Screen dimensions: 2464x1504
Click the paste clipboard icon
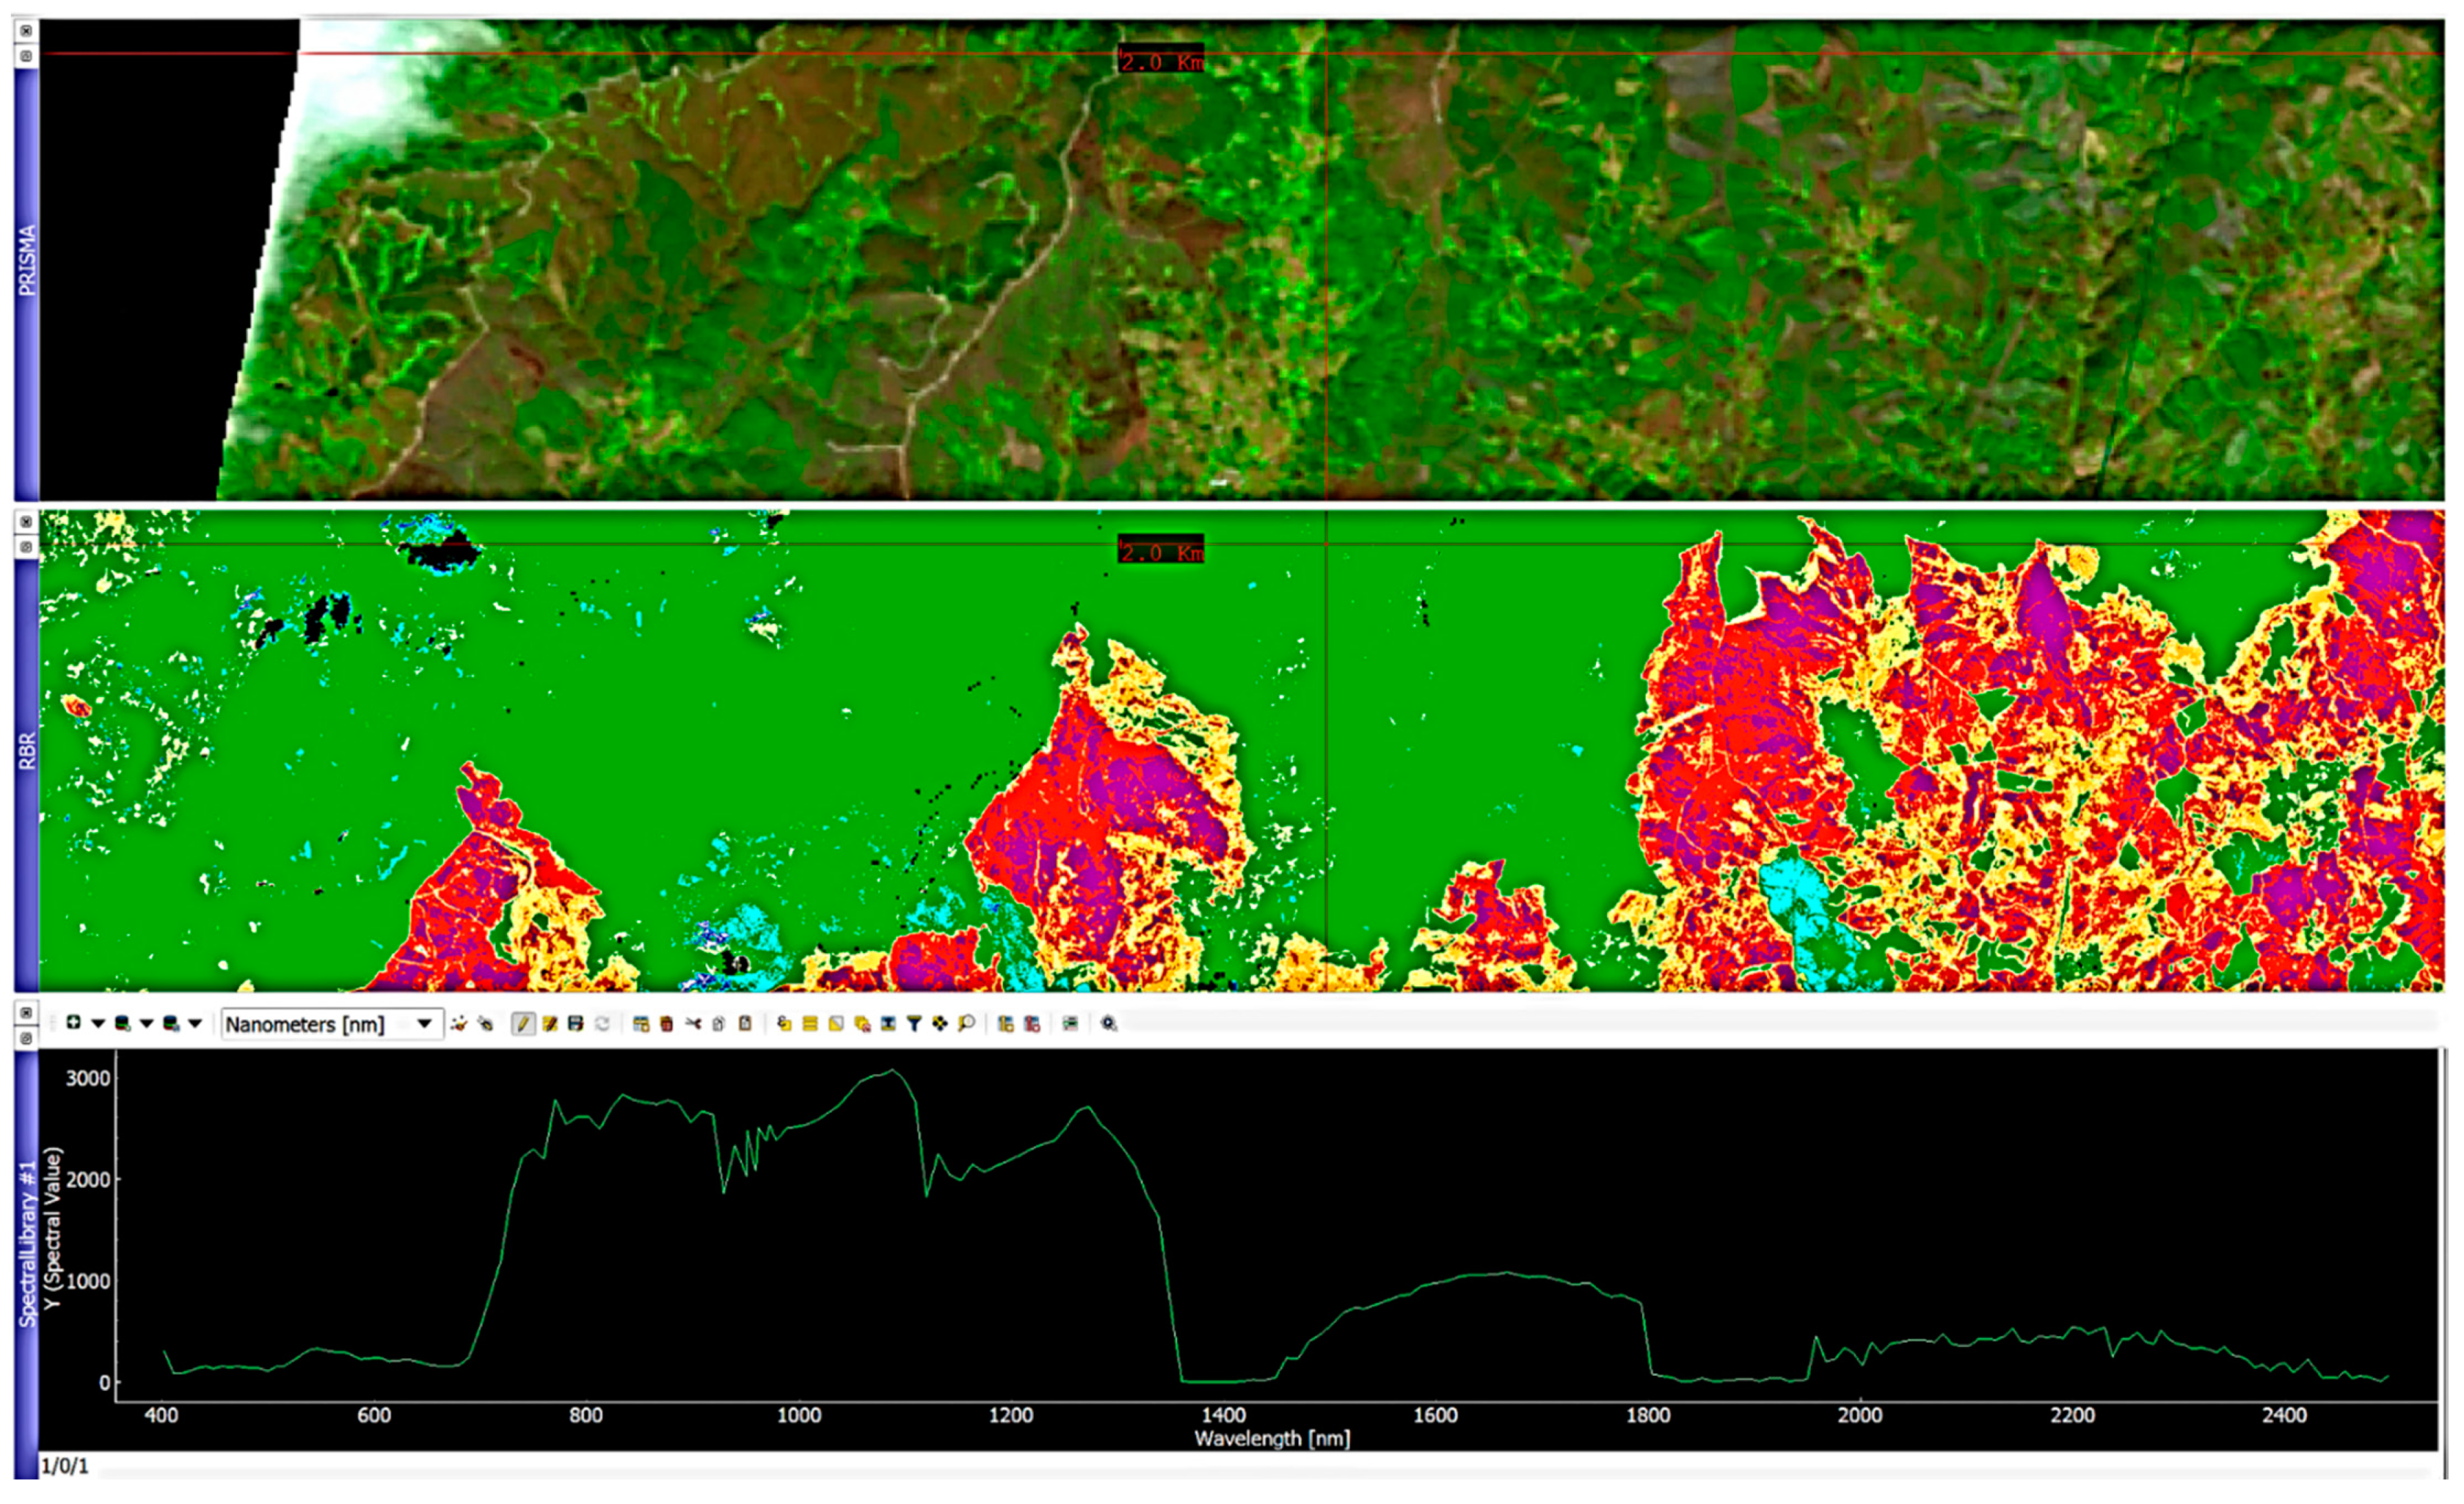click(x=745, y=1024)
